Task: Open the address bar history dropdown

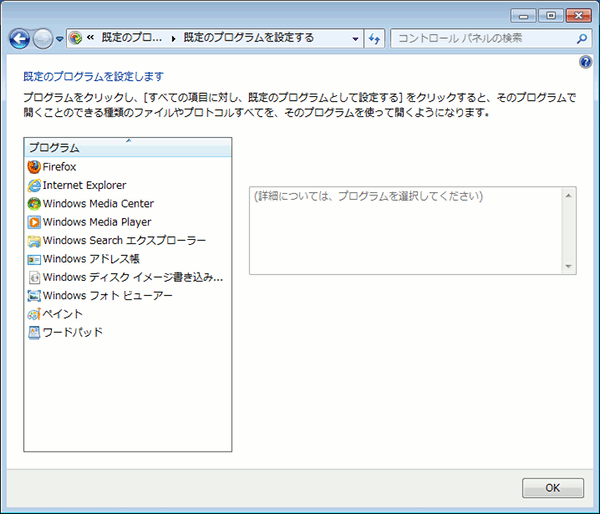Action: pos(355,38)
